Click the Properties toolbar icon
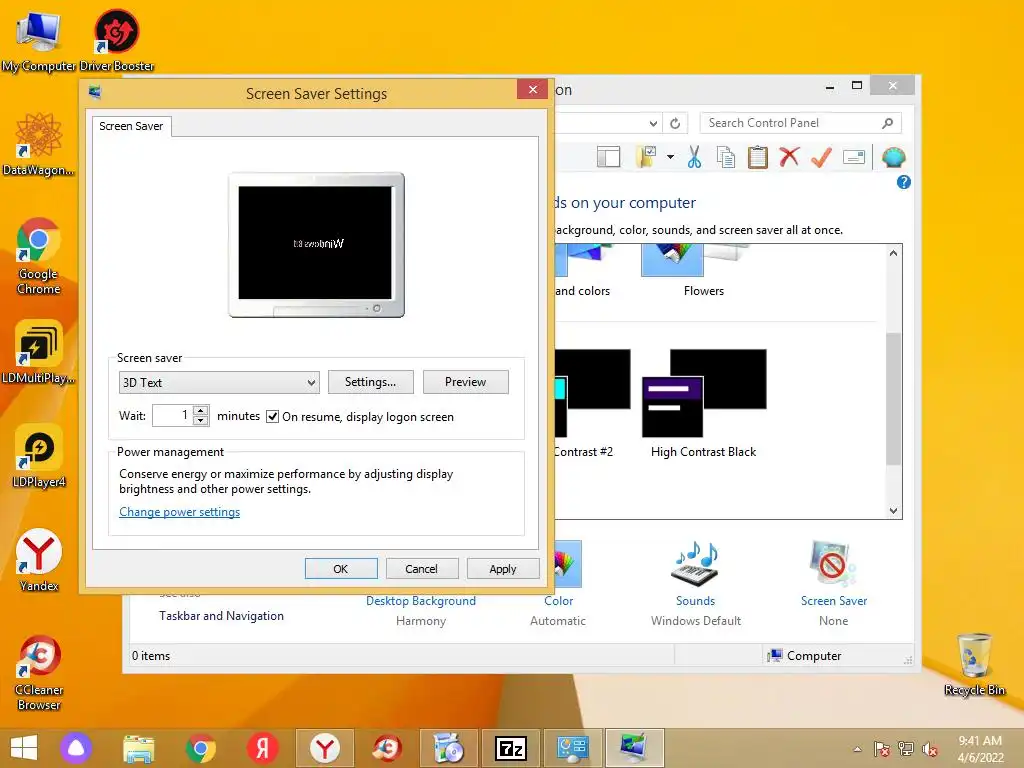The width and height of the screenshot is (1024, 768). (x=854, y=157)
